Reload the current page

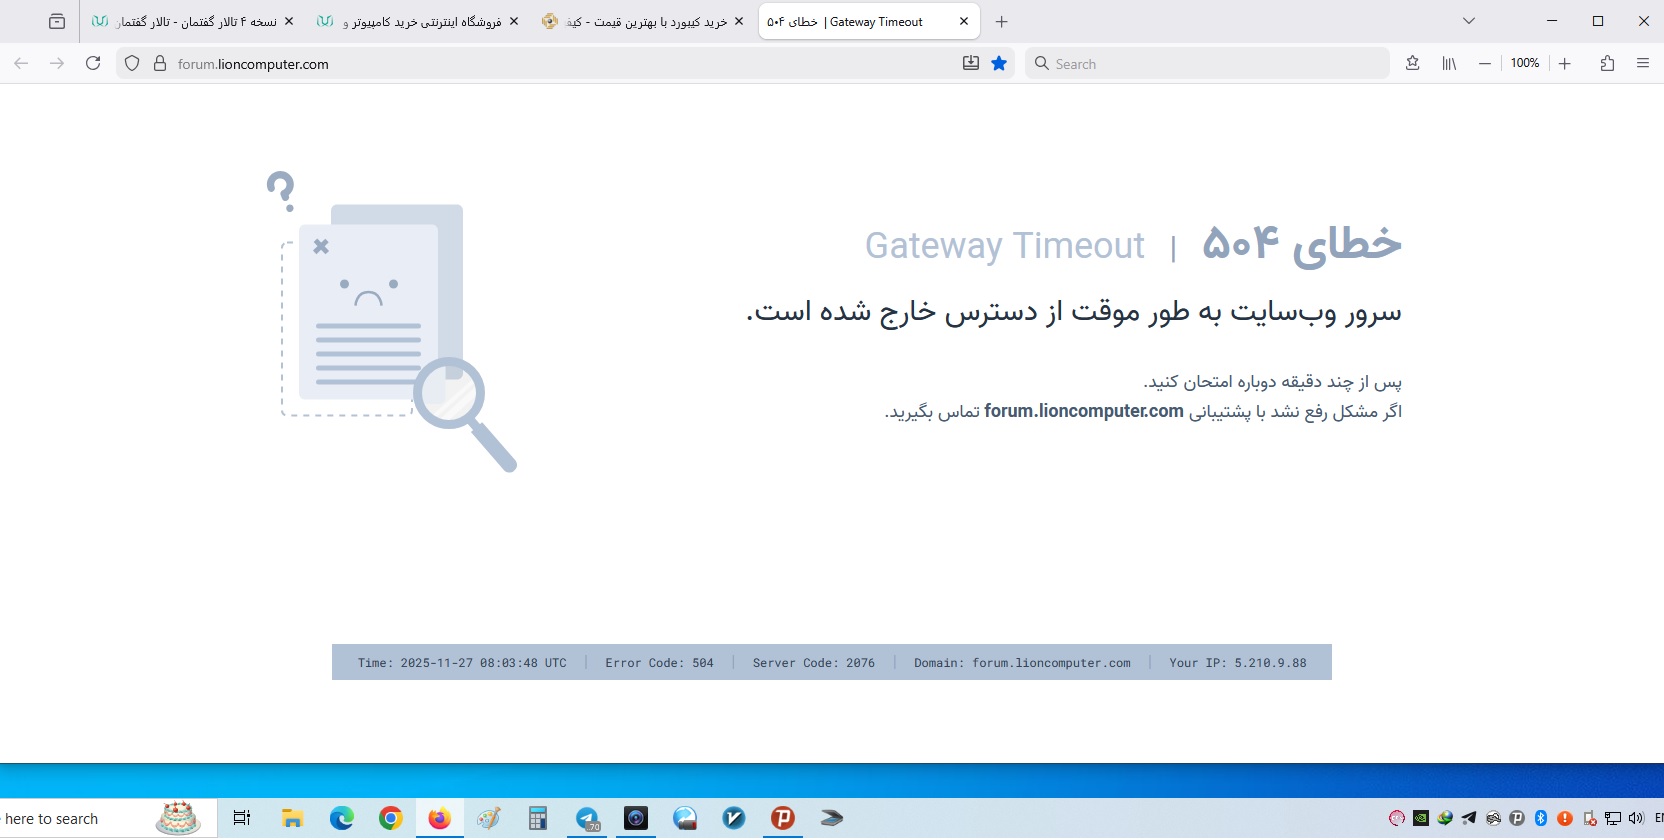coord(93,63)
